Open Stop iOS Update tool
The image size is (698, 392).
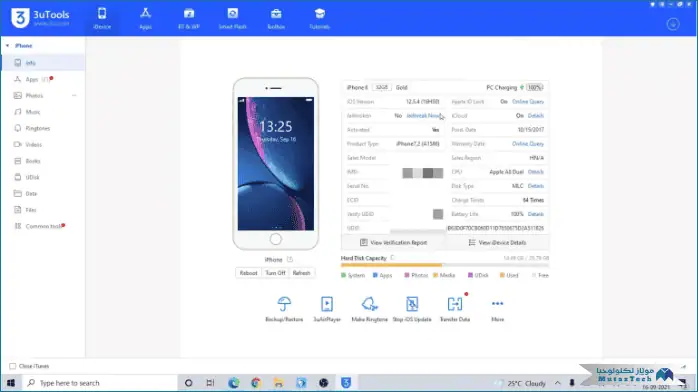(412, 308)
